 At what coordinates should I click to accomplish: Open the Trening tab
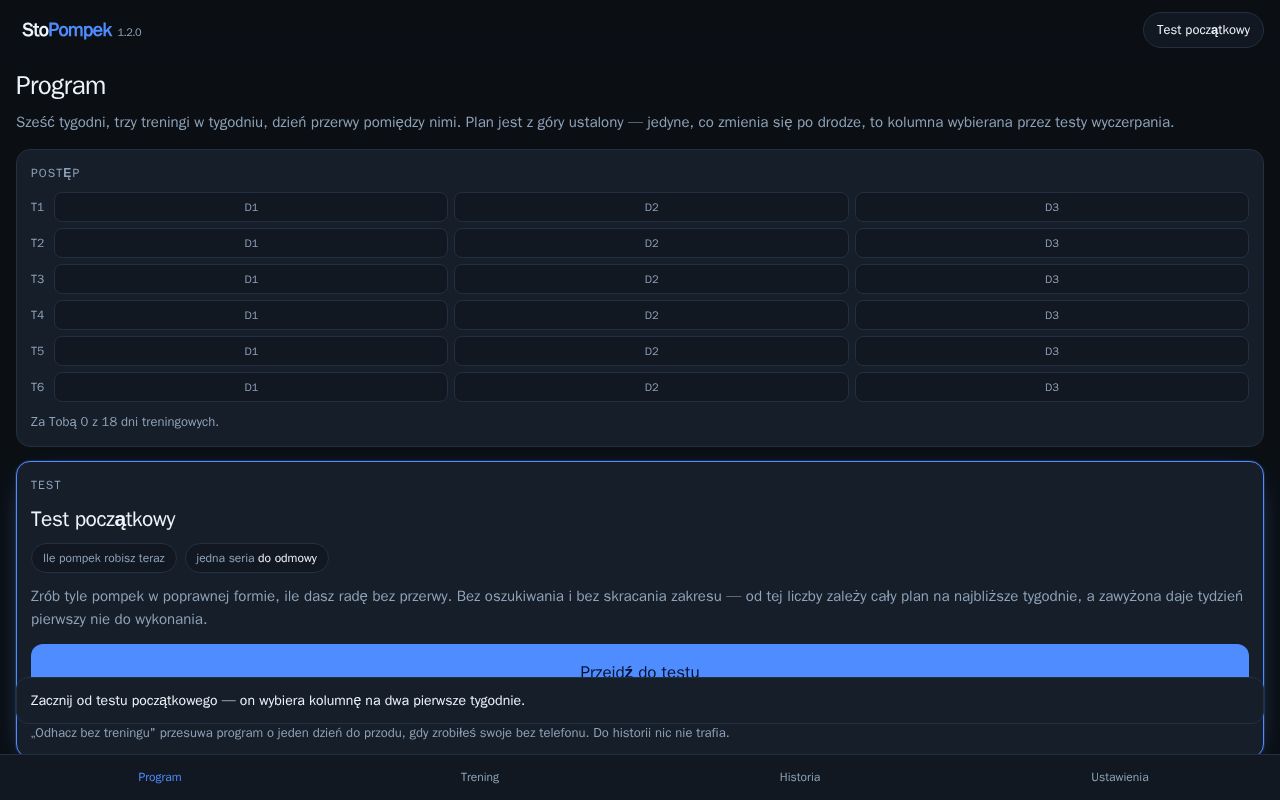coord(480,777)
